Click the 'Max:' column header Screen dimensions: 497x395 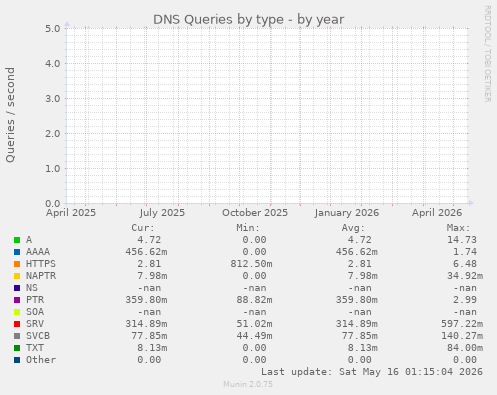459,228
